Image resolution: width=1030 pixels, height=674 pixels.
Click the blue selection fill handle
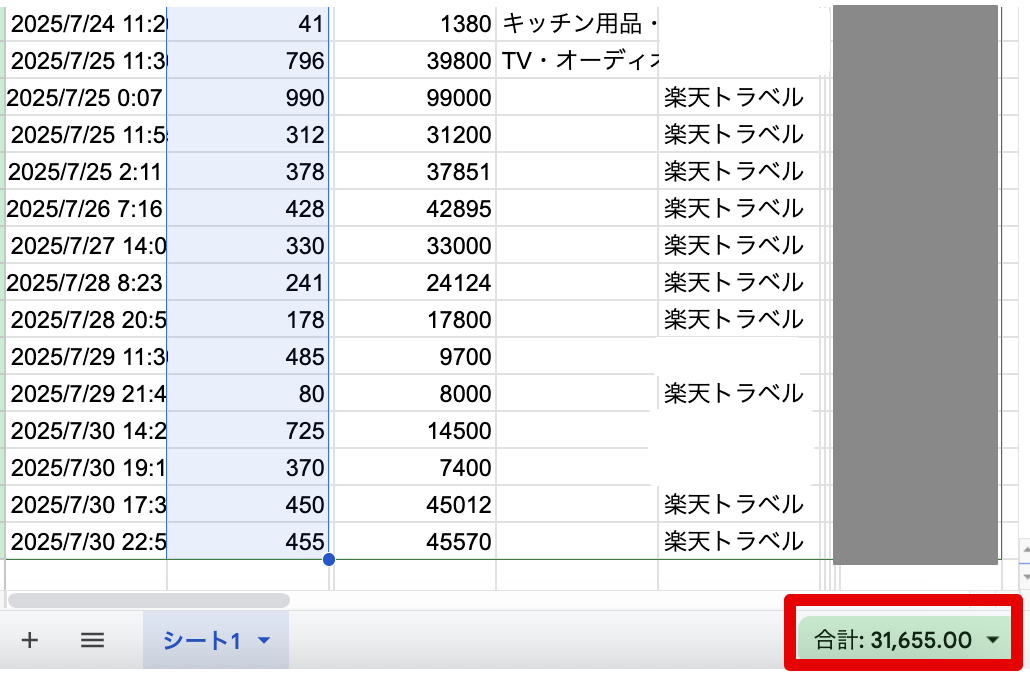tap(328, 559)
